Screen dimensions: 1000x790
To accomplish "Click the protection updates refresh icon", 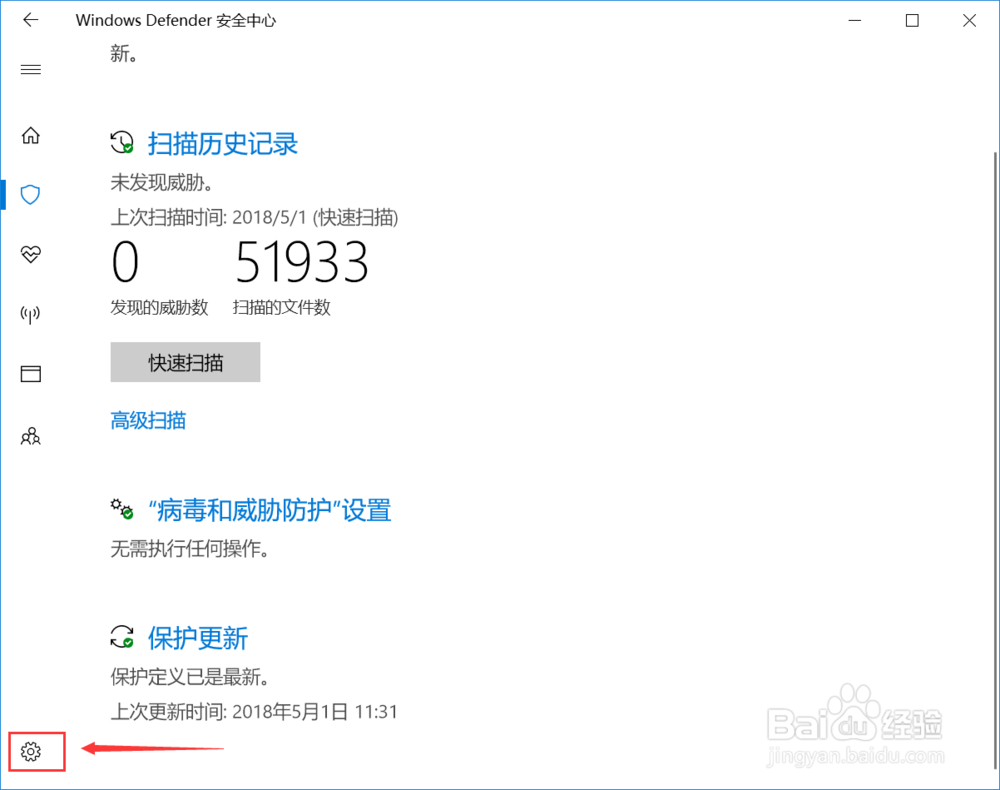I will (122, 636).
